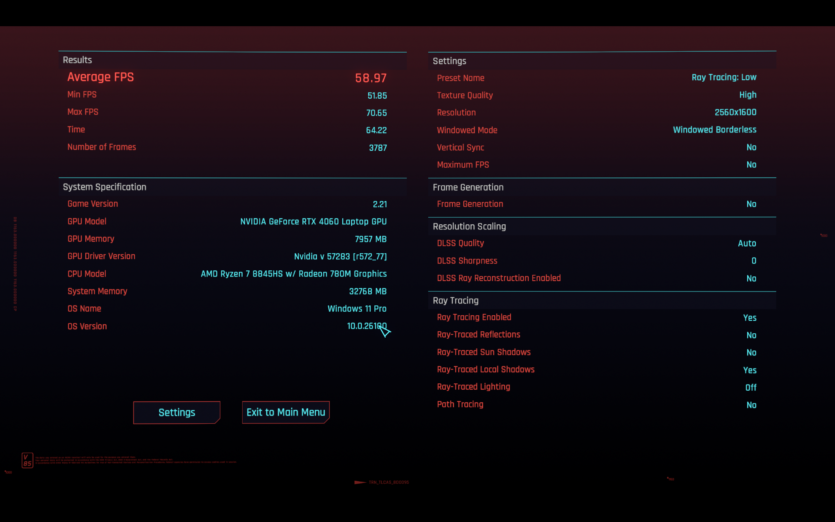Select the Resolution value 2560x1600
The width and height of the screenshot is (835, 522).
click(735, 112)
